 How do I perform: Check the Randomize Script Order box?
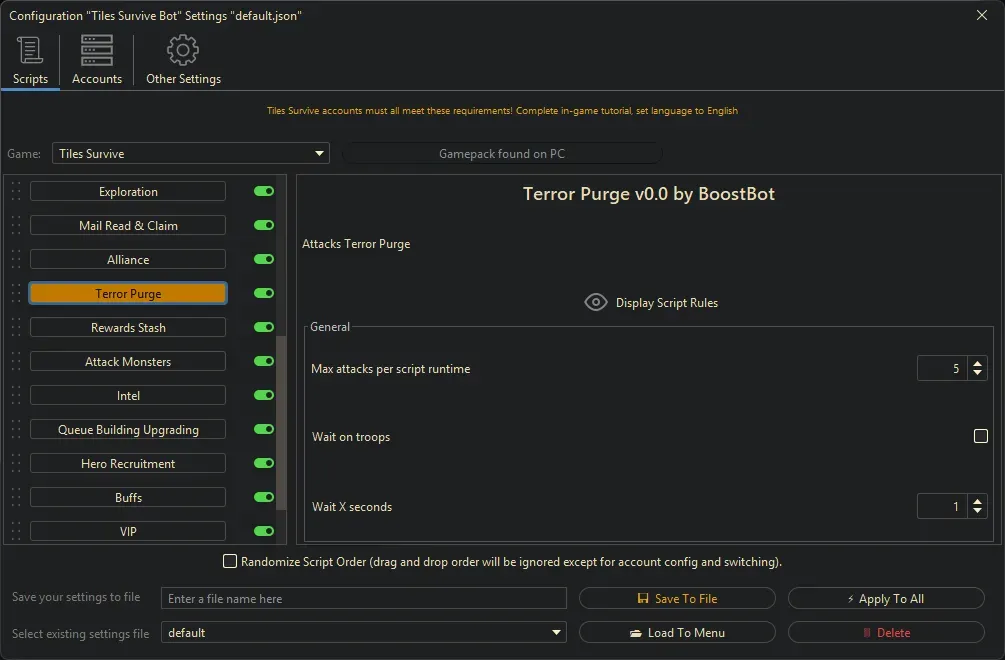pyautogui.click(x=230, y=562)
